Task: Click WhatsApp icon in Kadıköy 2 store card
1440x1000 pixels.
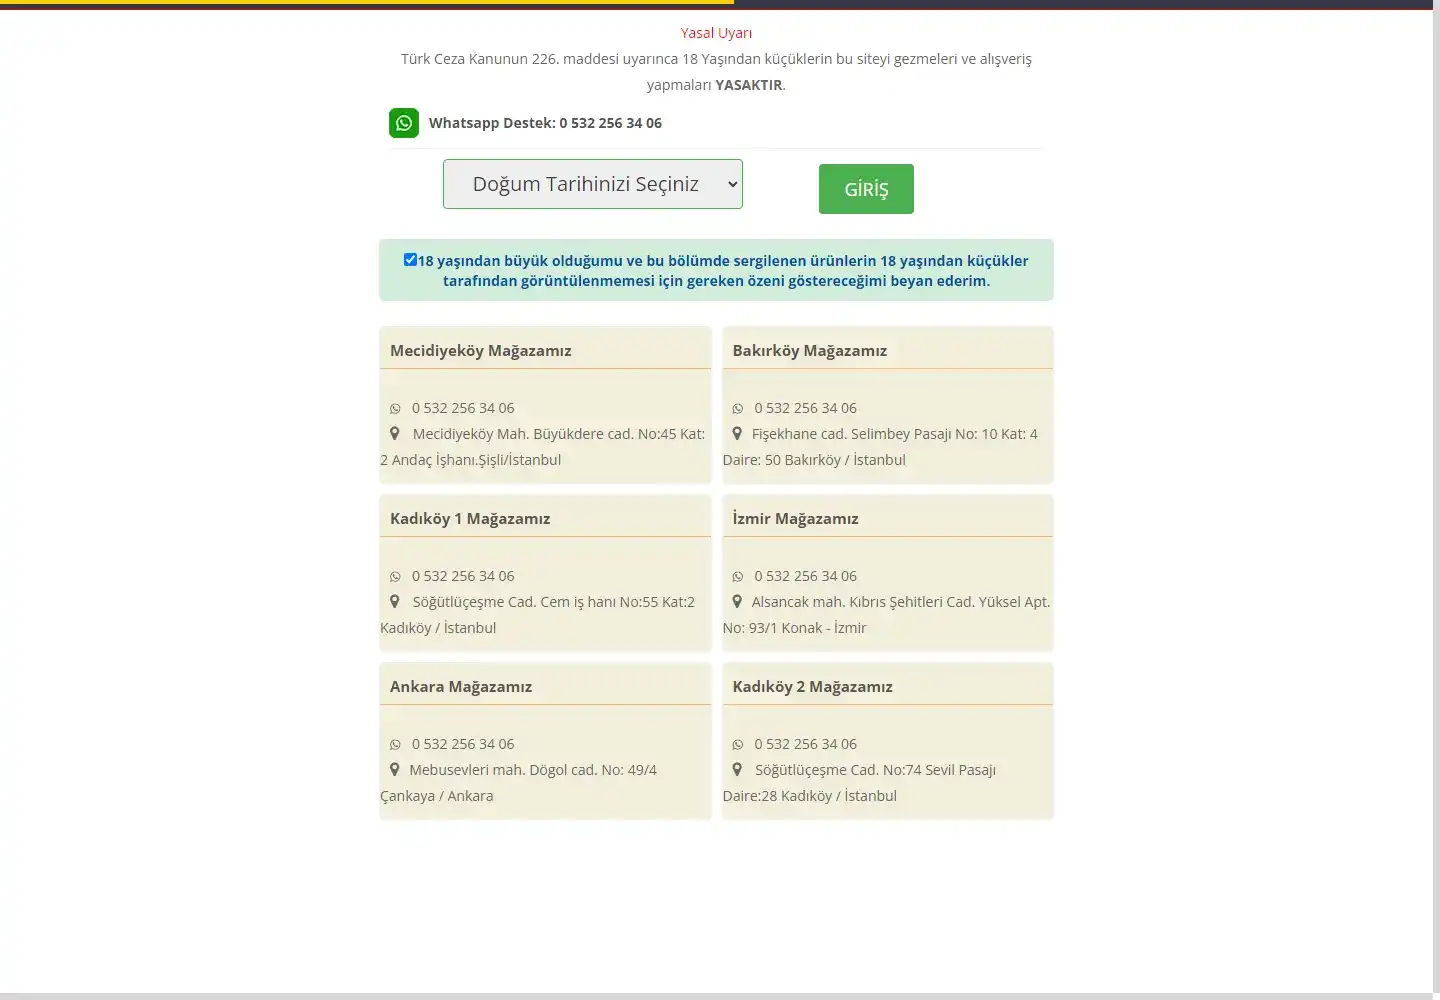Action: (x=738, y=744)
